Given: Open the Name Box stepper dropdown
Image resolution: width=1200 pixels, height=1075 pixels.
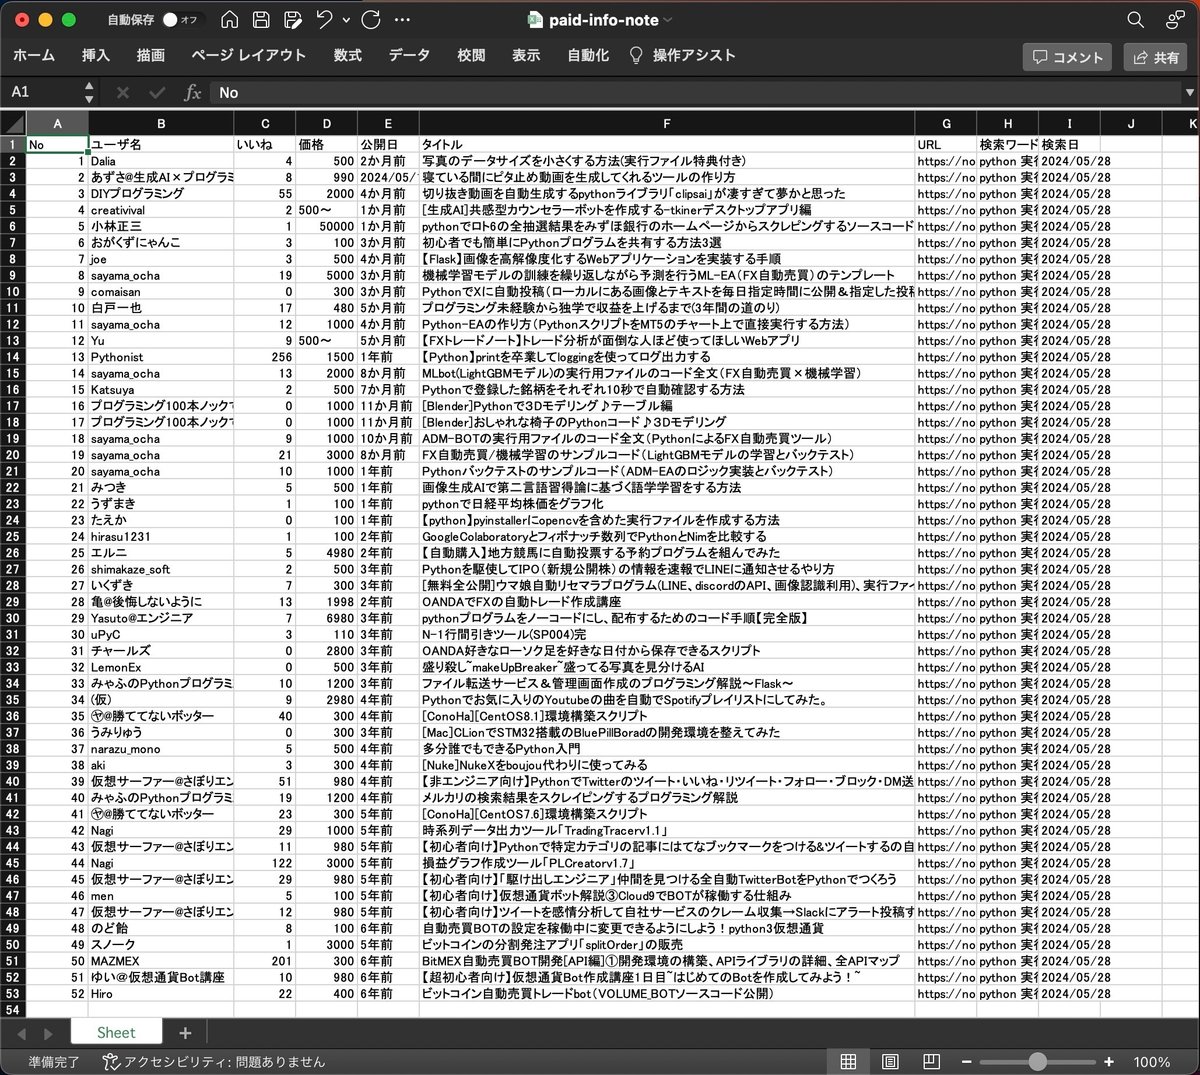Looking at the screenshot, I should 89,92.
